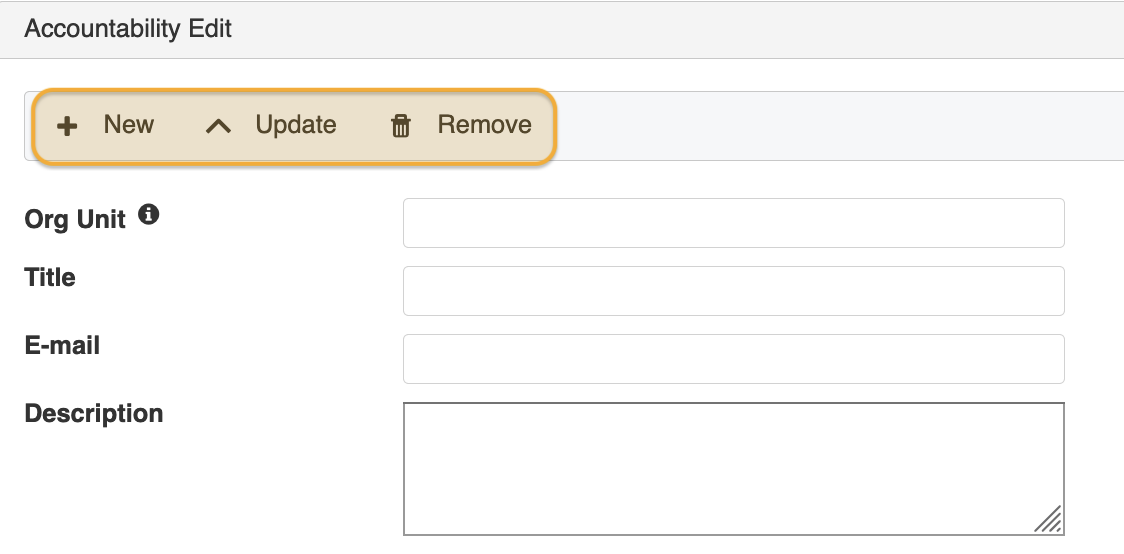Viewport: 1124px width, 554px height.
Task: Focus the Title text field
Action: [733, 291]
